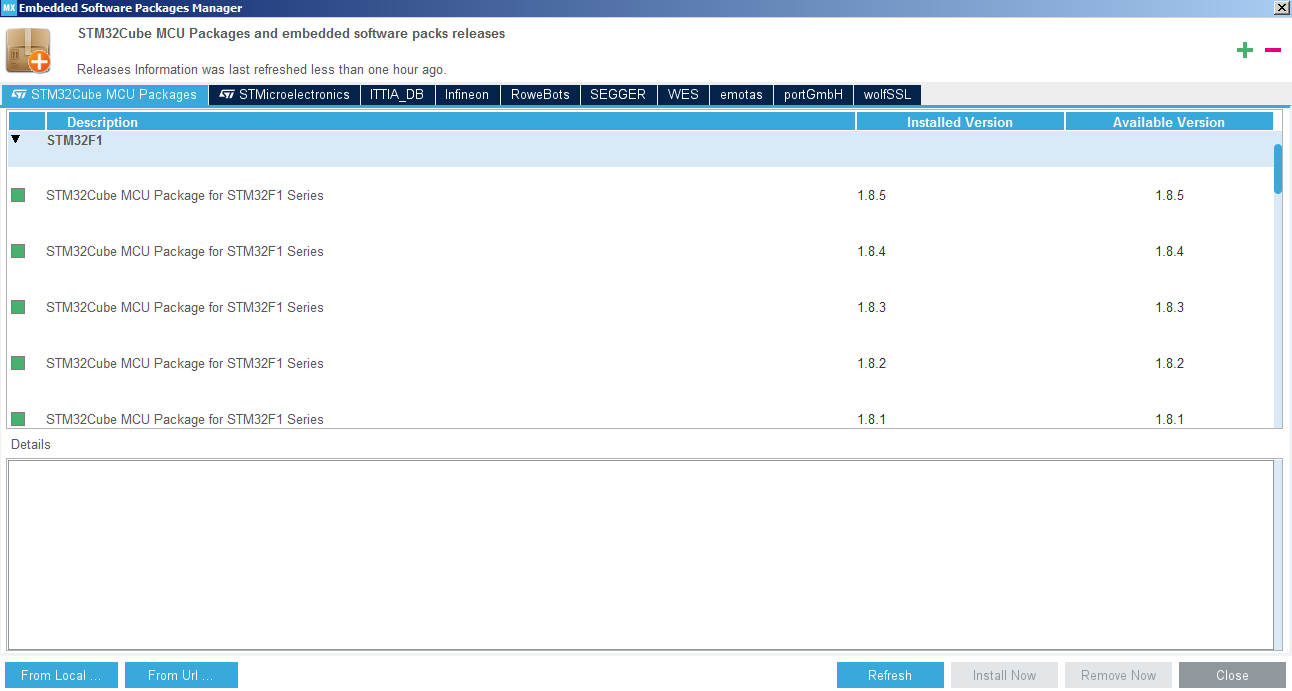Switch to the SEGGER tab

618,94
